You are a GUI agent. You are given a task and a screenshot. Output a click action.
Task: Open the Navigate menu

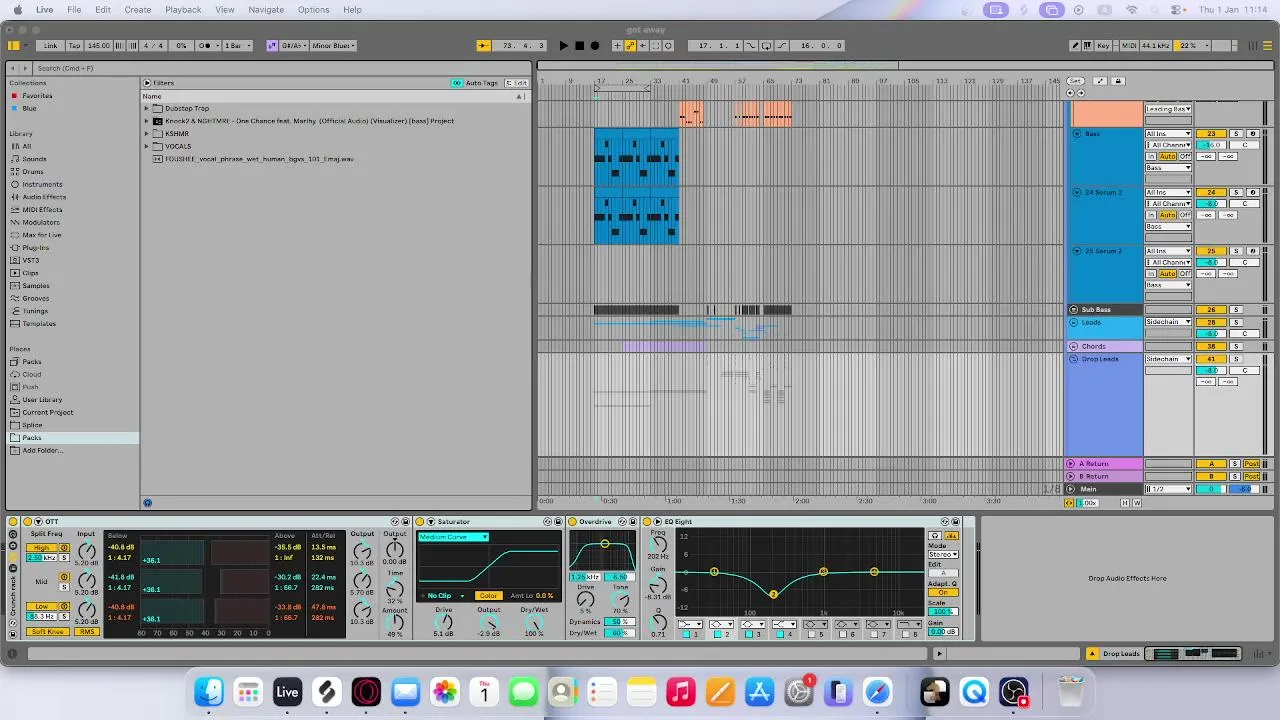pyautogui.click(x=266, y=9)
